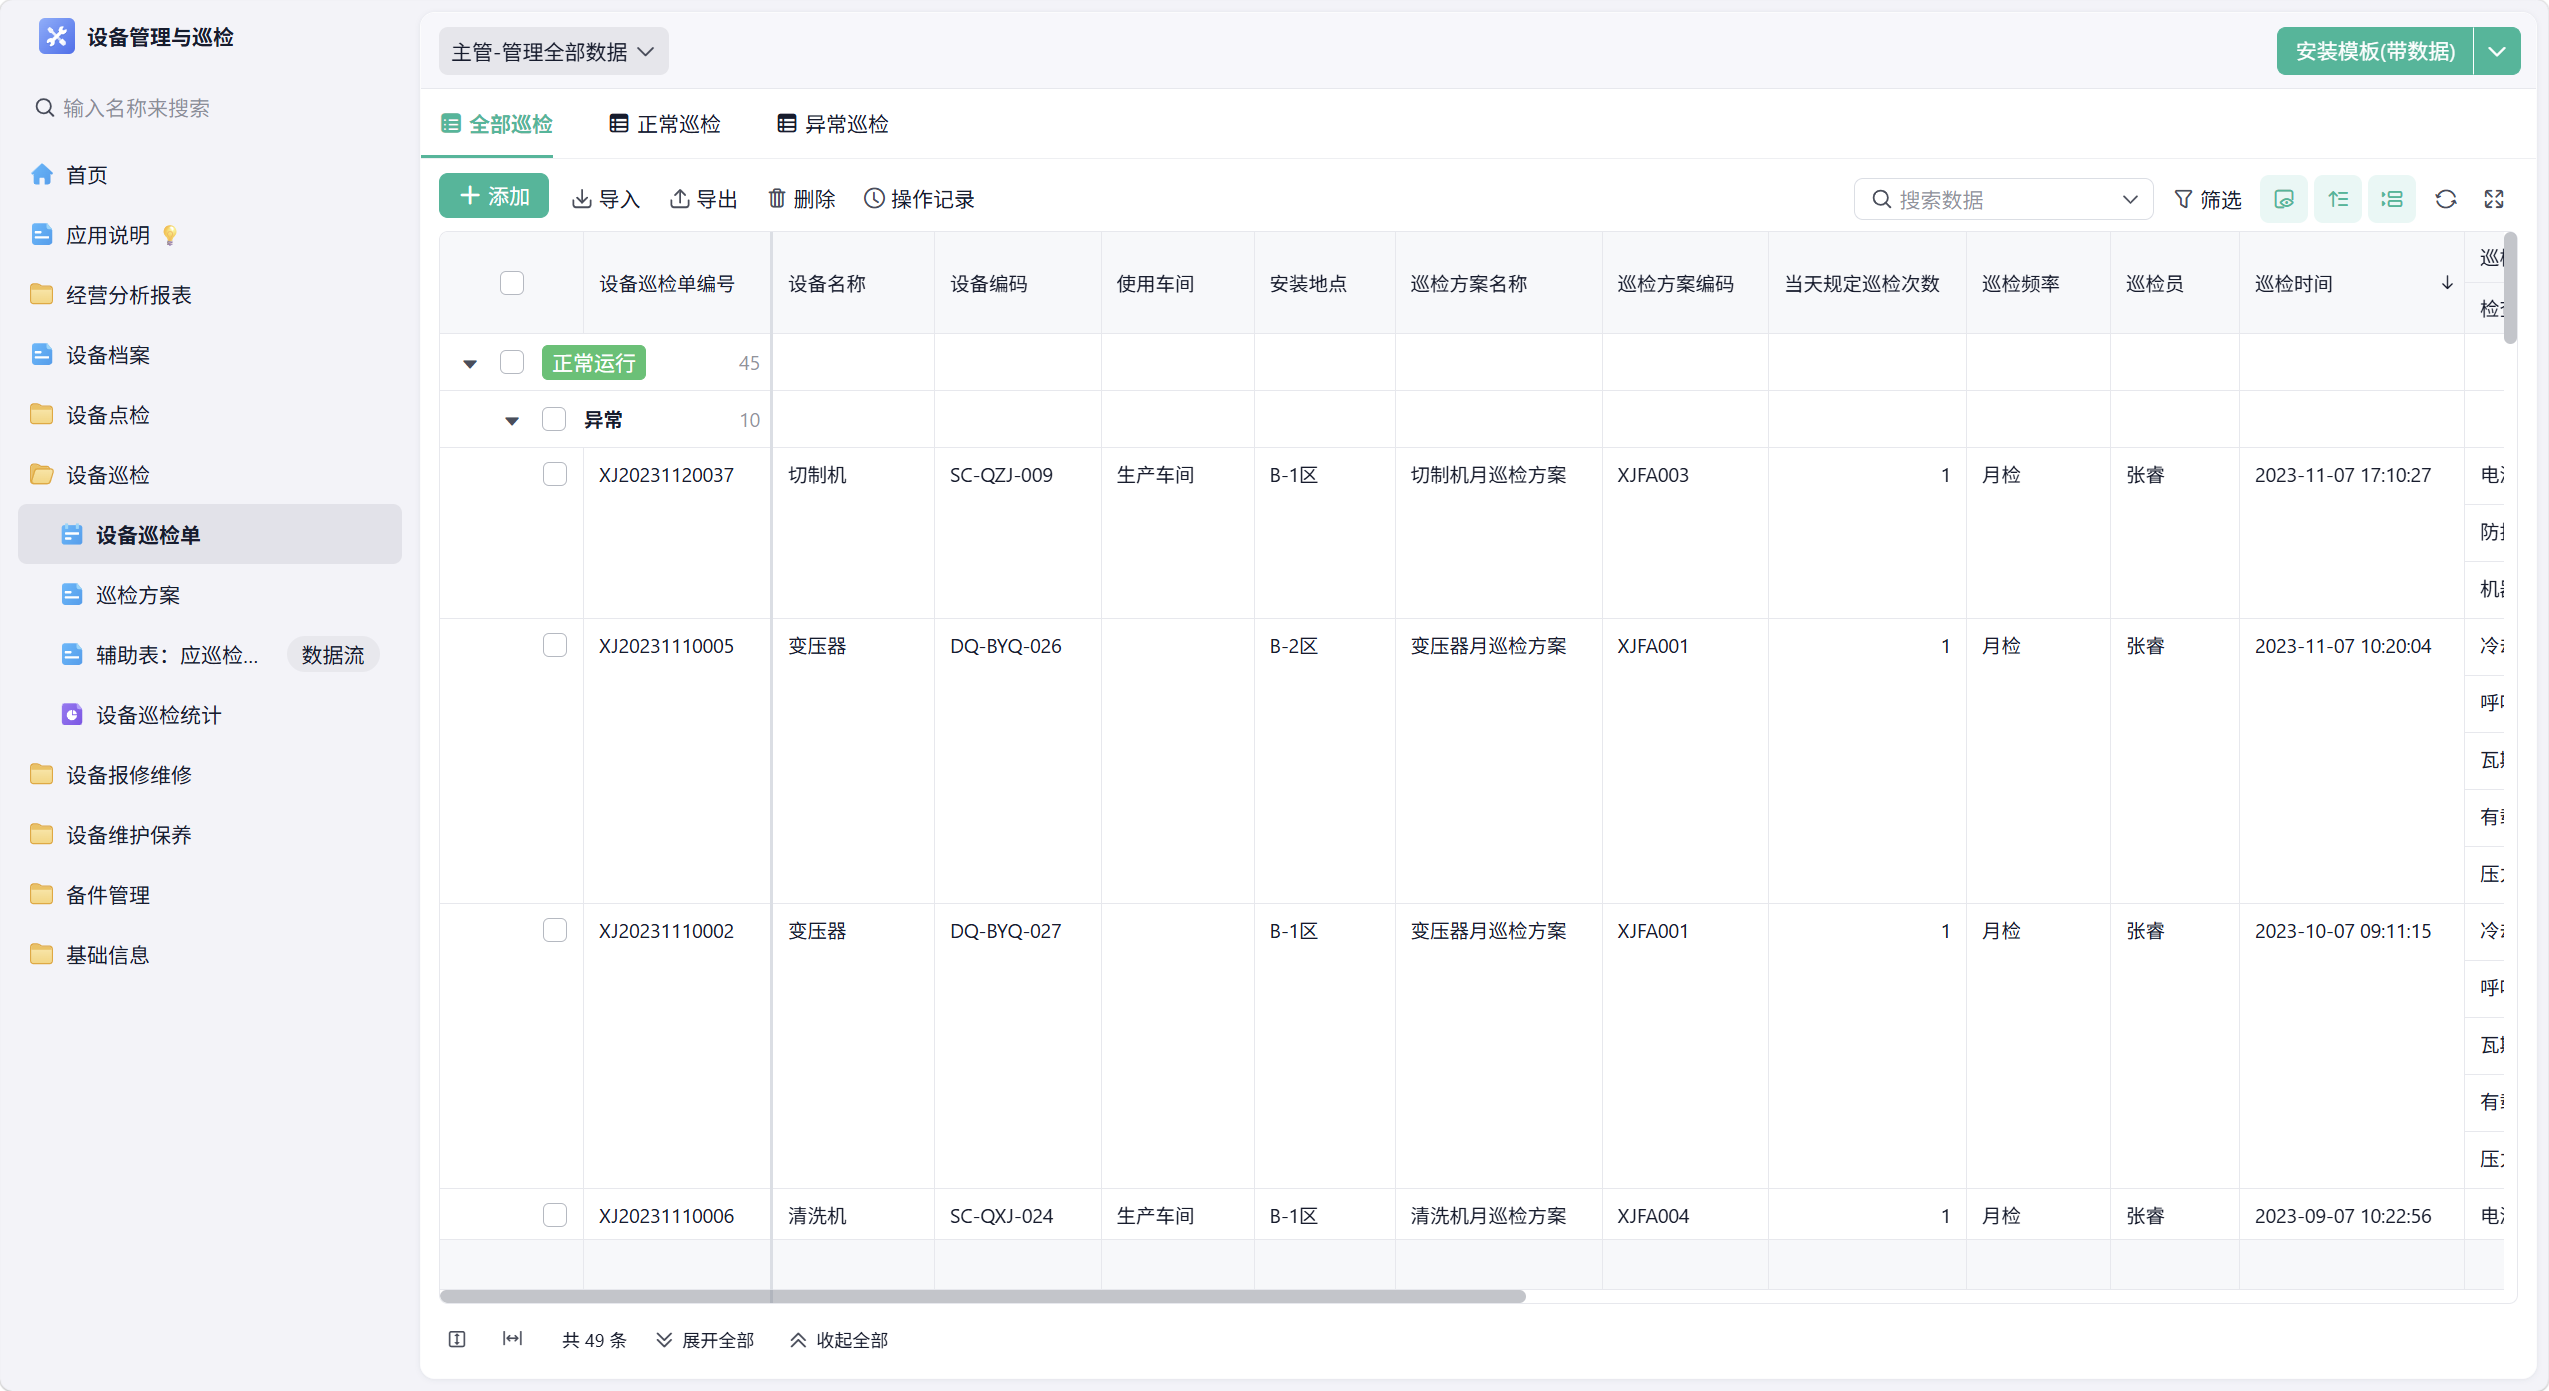Click 展开全部 to expand all groups
Viewport: 2549px width, 1391px height.
pyautogui.click(x=705, y=1340)
